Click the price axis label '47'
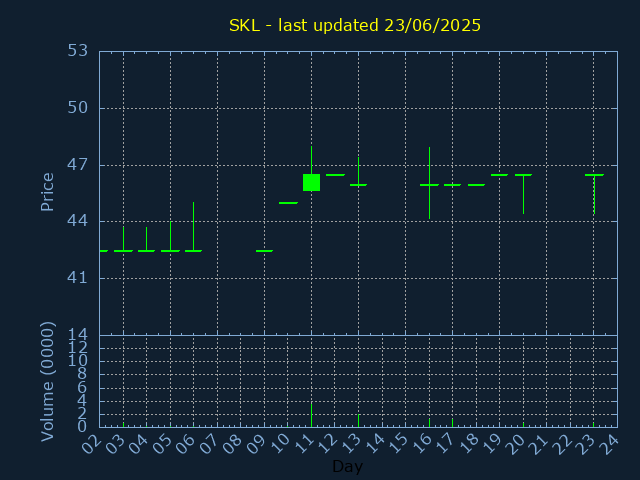The height and width of the screenshot is (480, 640). click(78, 165)
